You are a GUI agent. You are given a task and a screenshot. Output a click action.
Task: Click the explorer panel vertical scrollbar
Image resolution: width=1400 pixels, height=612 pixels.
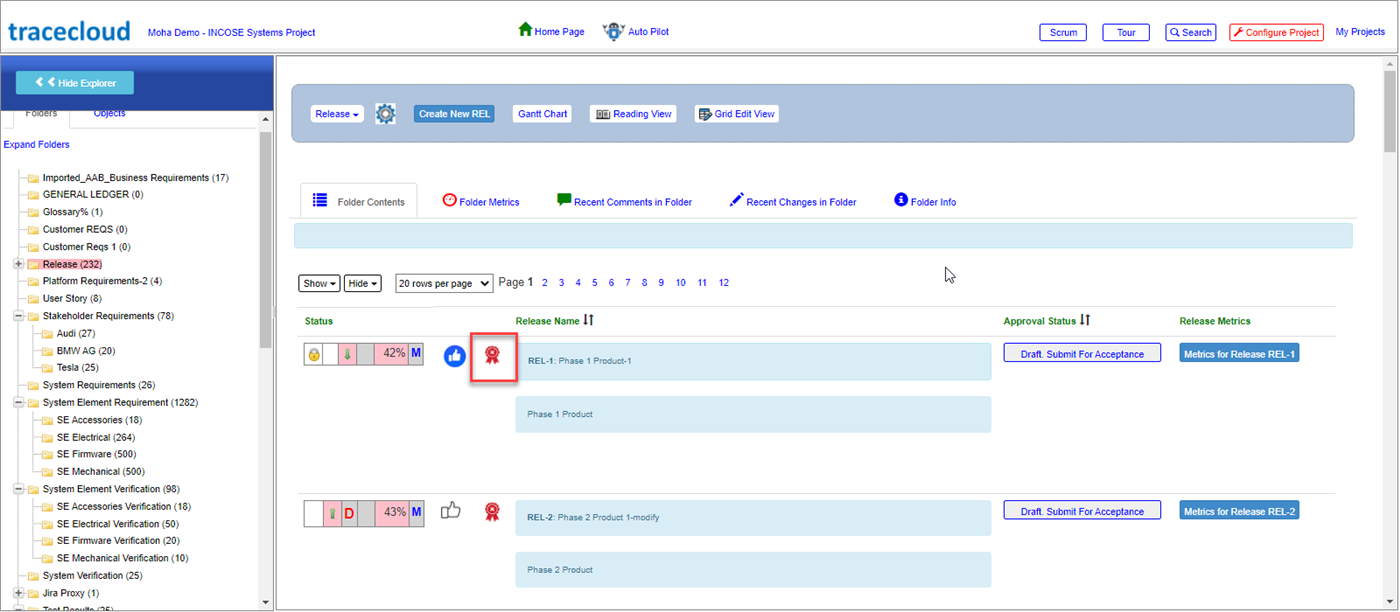265,238
